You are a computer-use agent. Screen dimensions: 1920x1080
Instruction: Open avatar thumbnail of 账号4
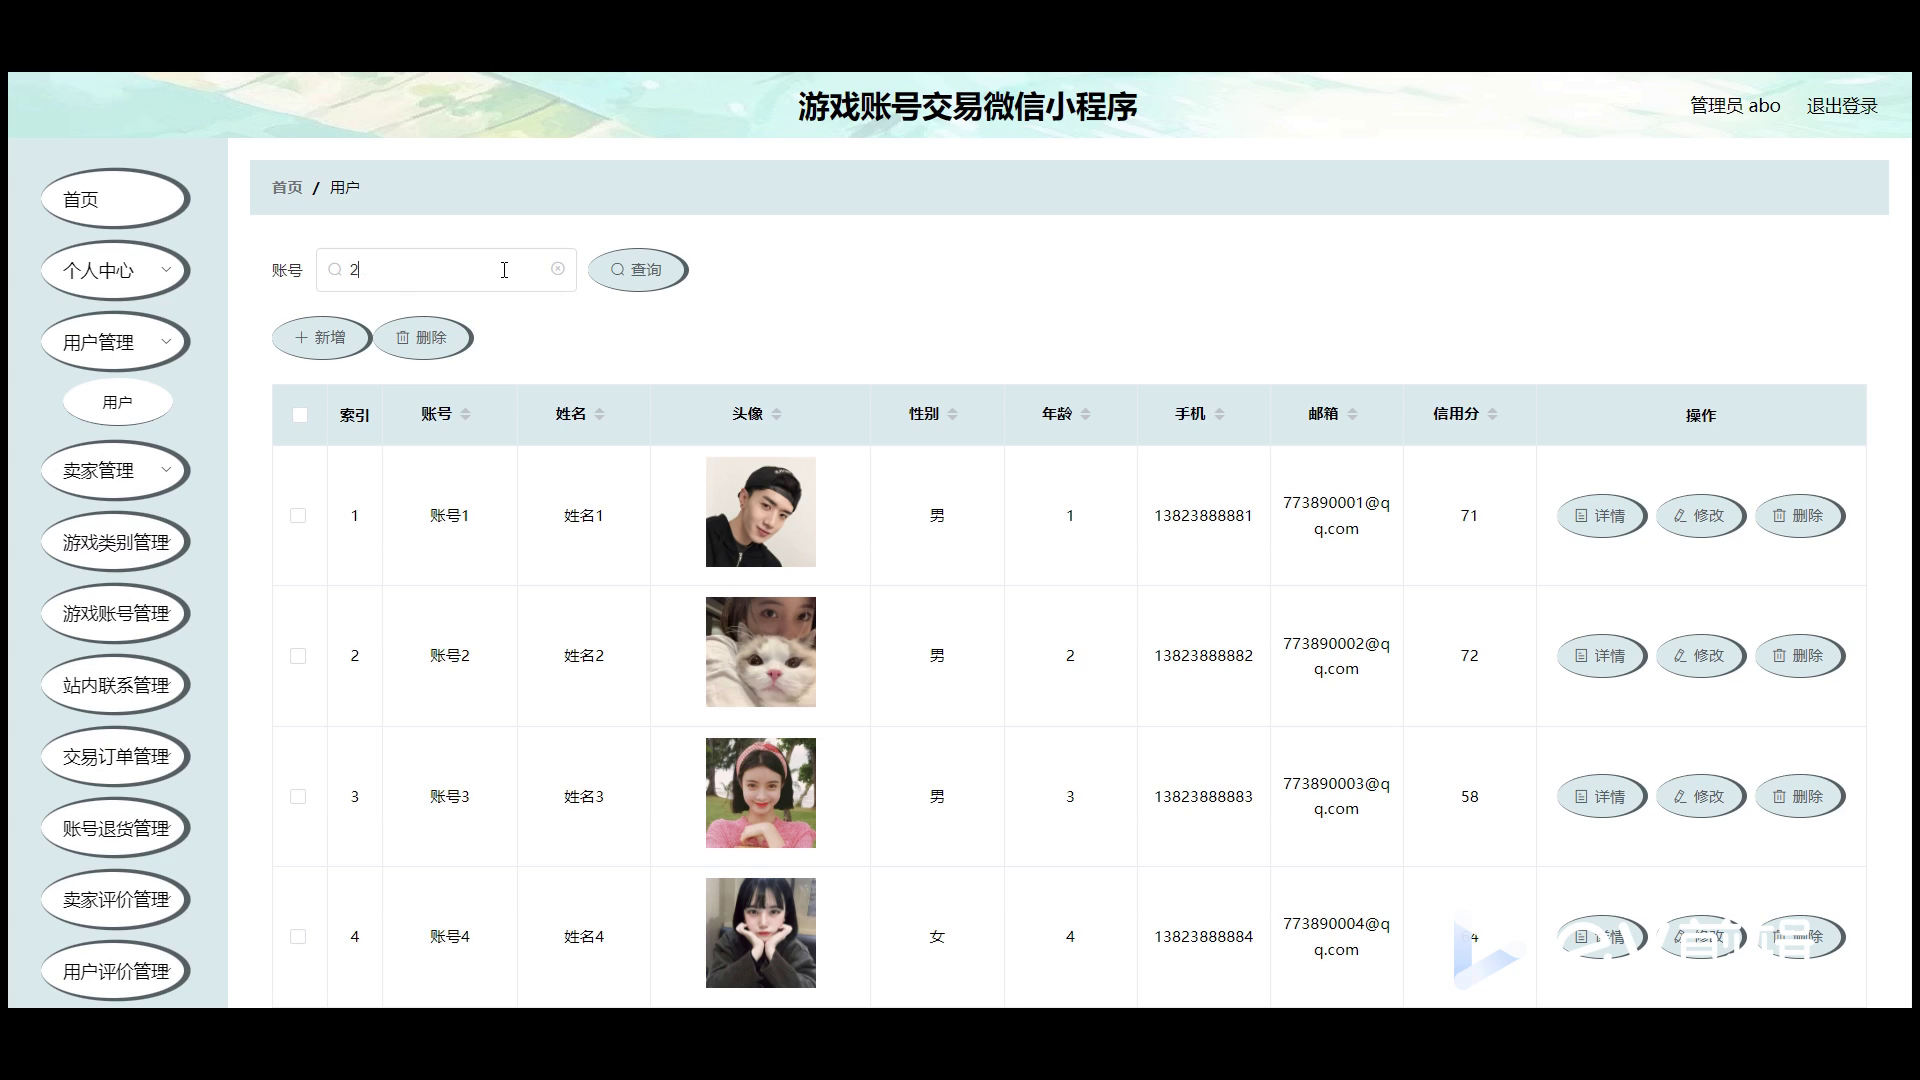[x=761, y=933]
